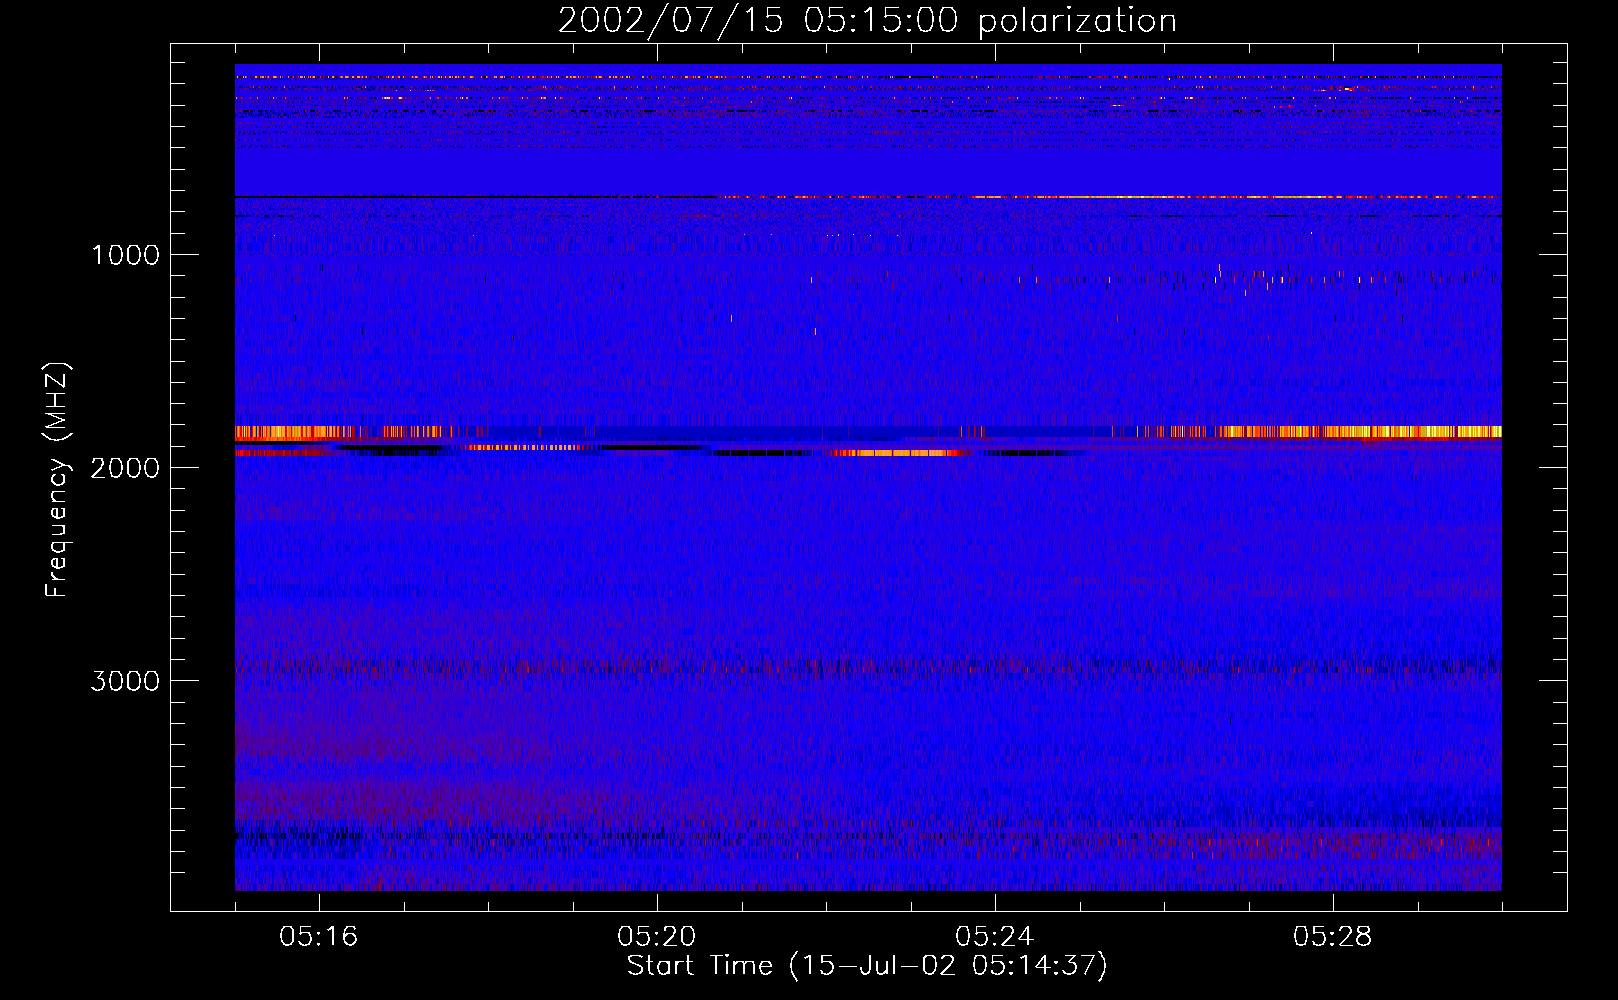Click the '05:16' time axis label

click(x=319, y=937)
